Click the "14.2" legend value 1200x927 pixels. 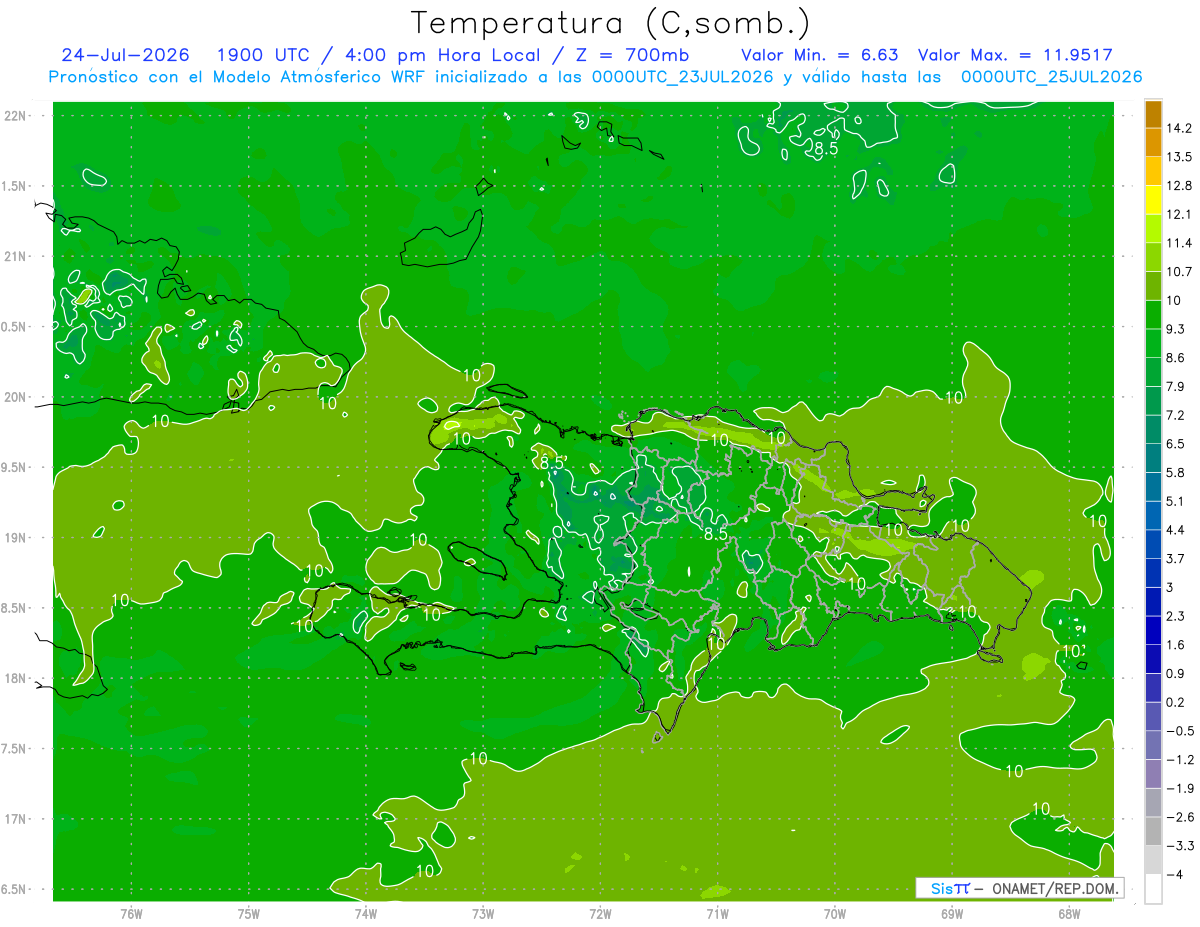(x=1180, y=128)
